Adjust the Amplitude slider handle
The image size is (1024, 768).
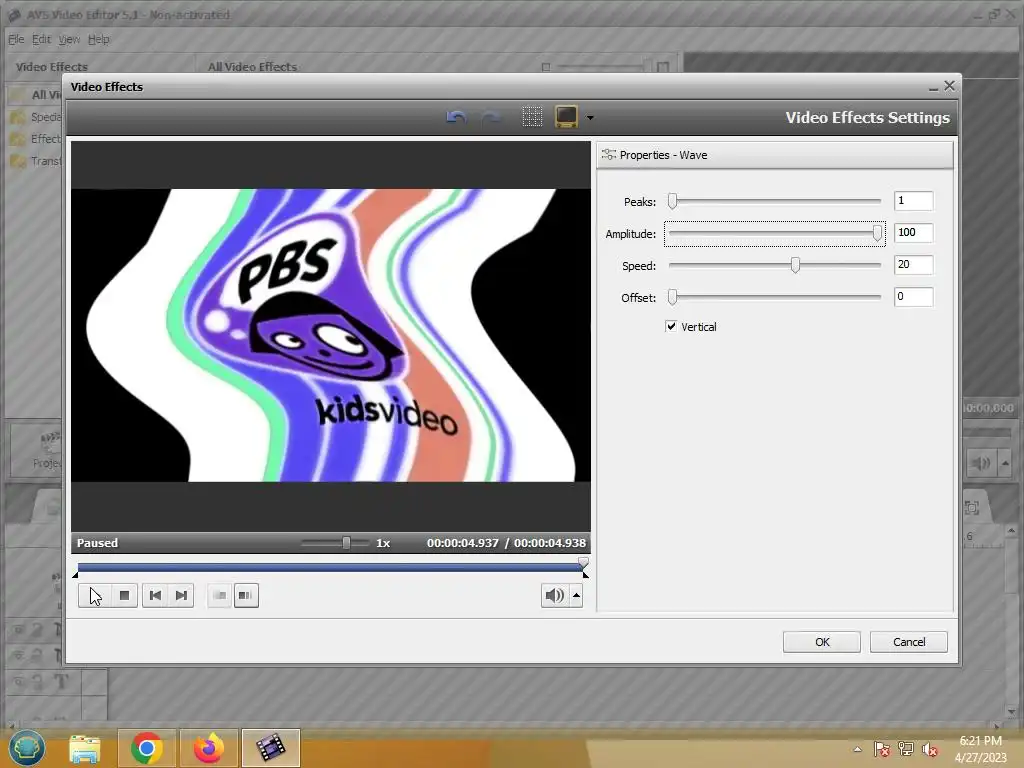point(877,233)
